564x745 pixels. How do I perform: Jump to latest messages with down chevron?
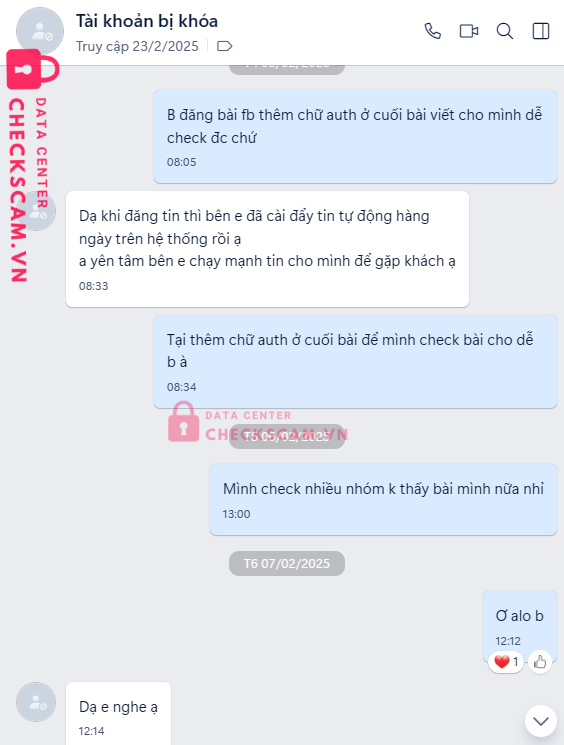point(541,721)
